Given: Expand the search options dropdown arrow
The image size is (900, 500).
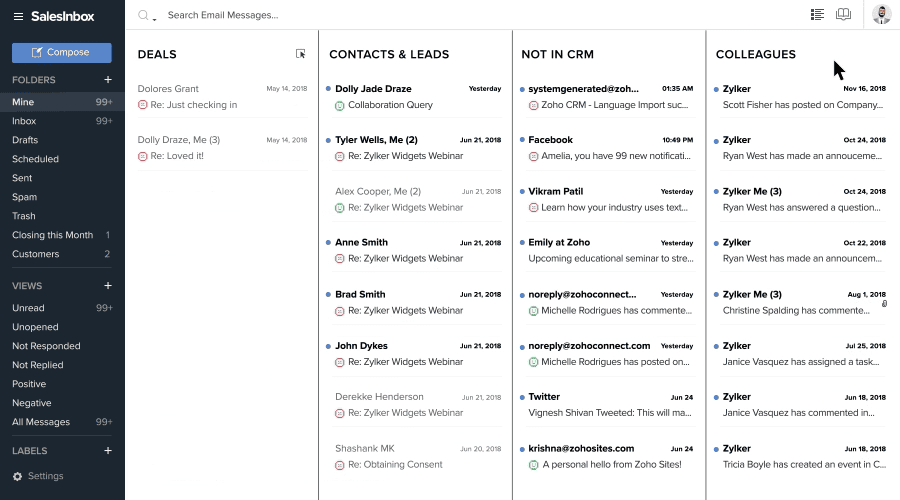Looking at the screenshot, I should (x=154, y=20).
